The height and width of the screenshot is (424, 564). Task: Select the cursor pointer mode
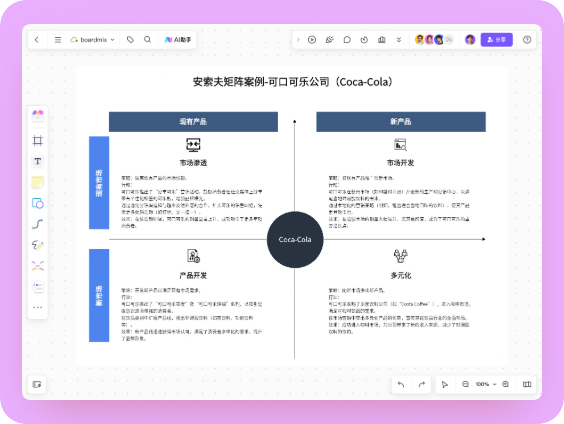[x=445, y=384]
